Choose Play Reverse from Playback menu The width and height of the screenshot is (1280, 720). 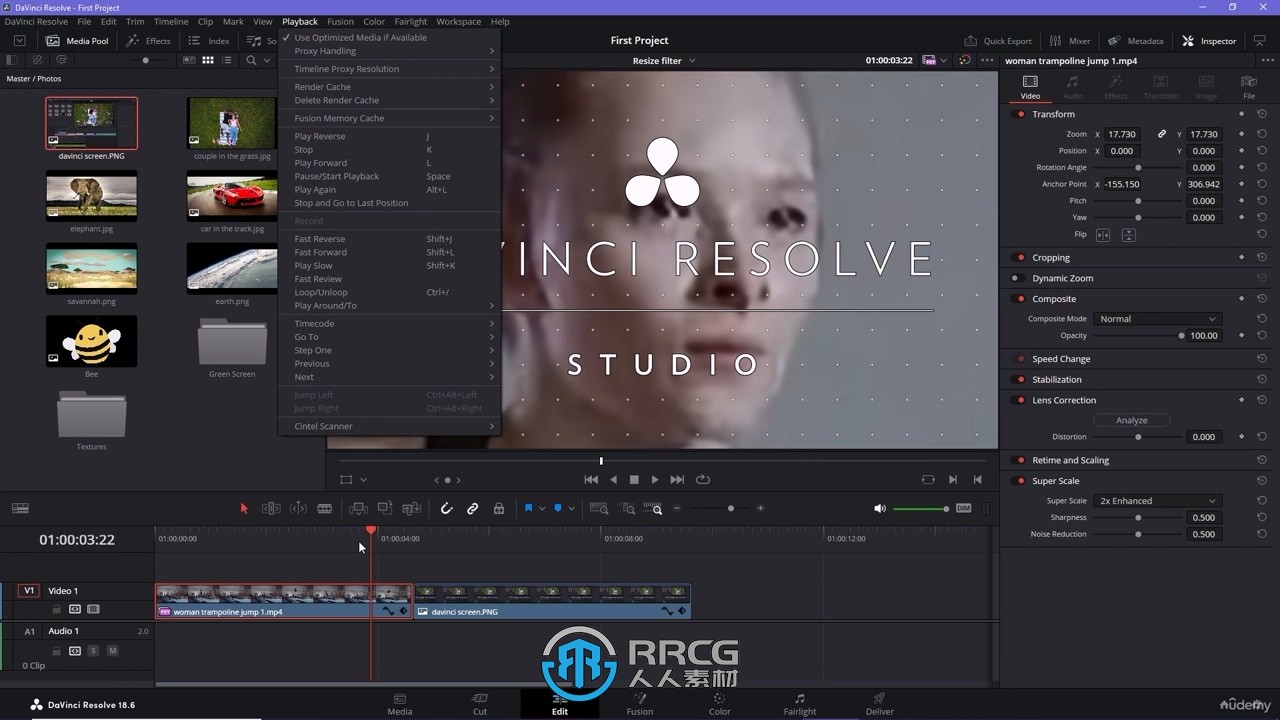(x=389, y=136)
